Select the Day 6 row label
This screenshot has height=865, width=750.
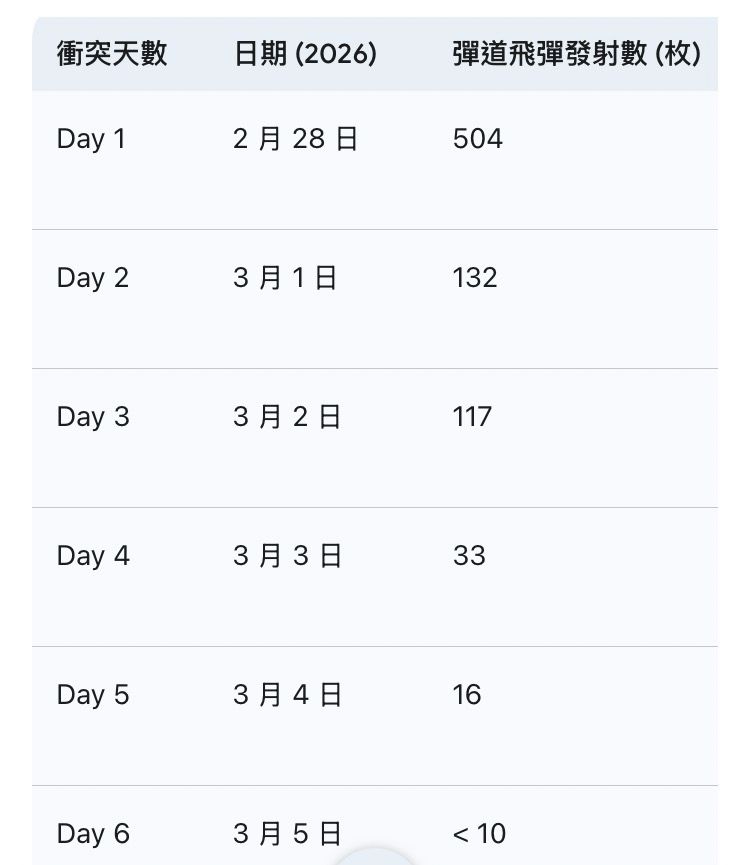pyautogui.click(x=93, y=834)
